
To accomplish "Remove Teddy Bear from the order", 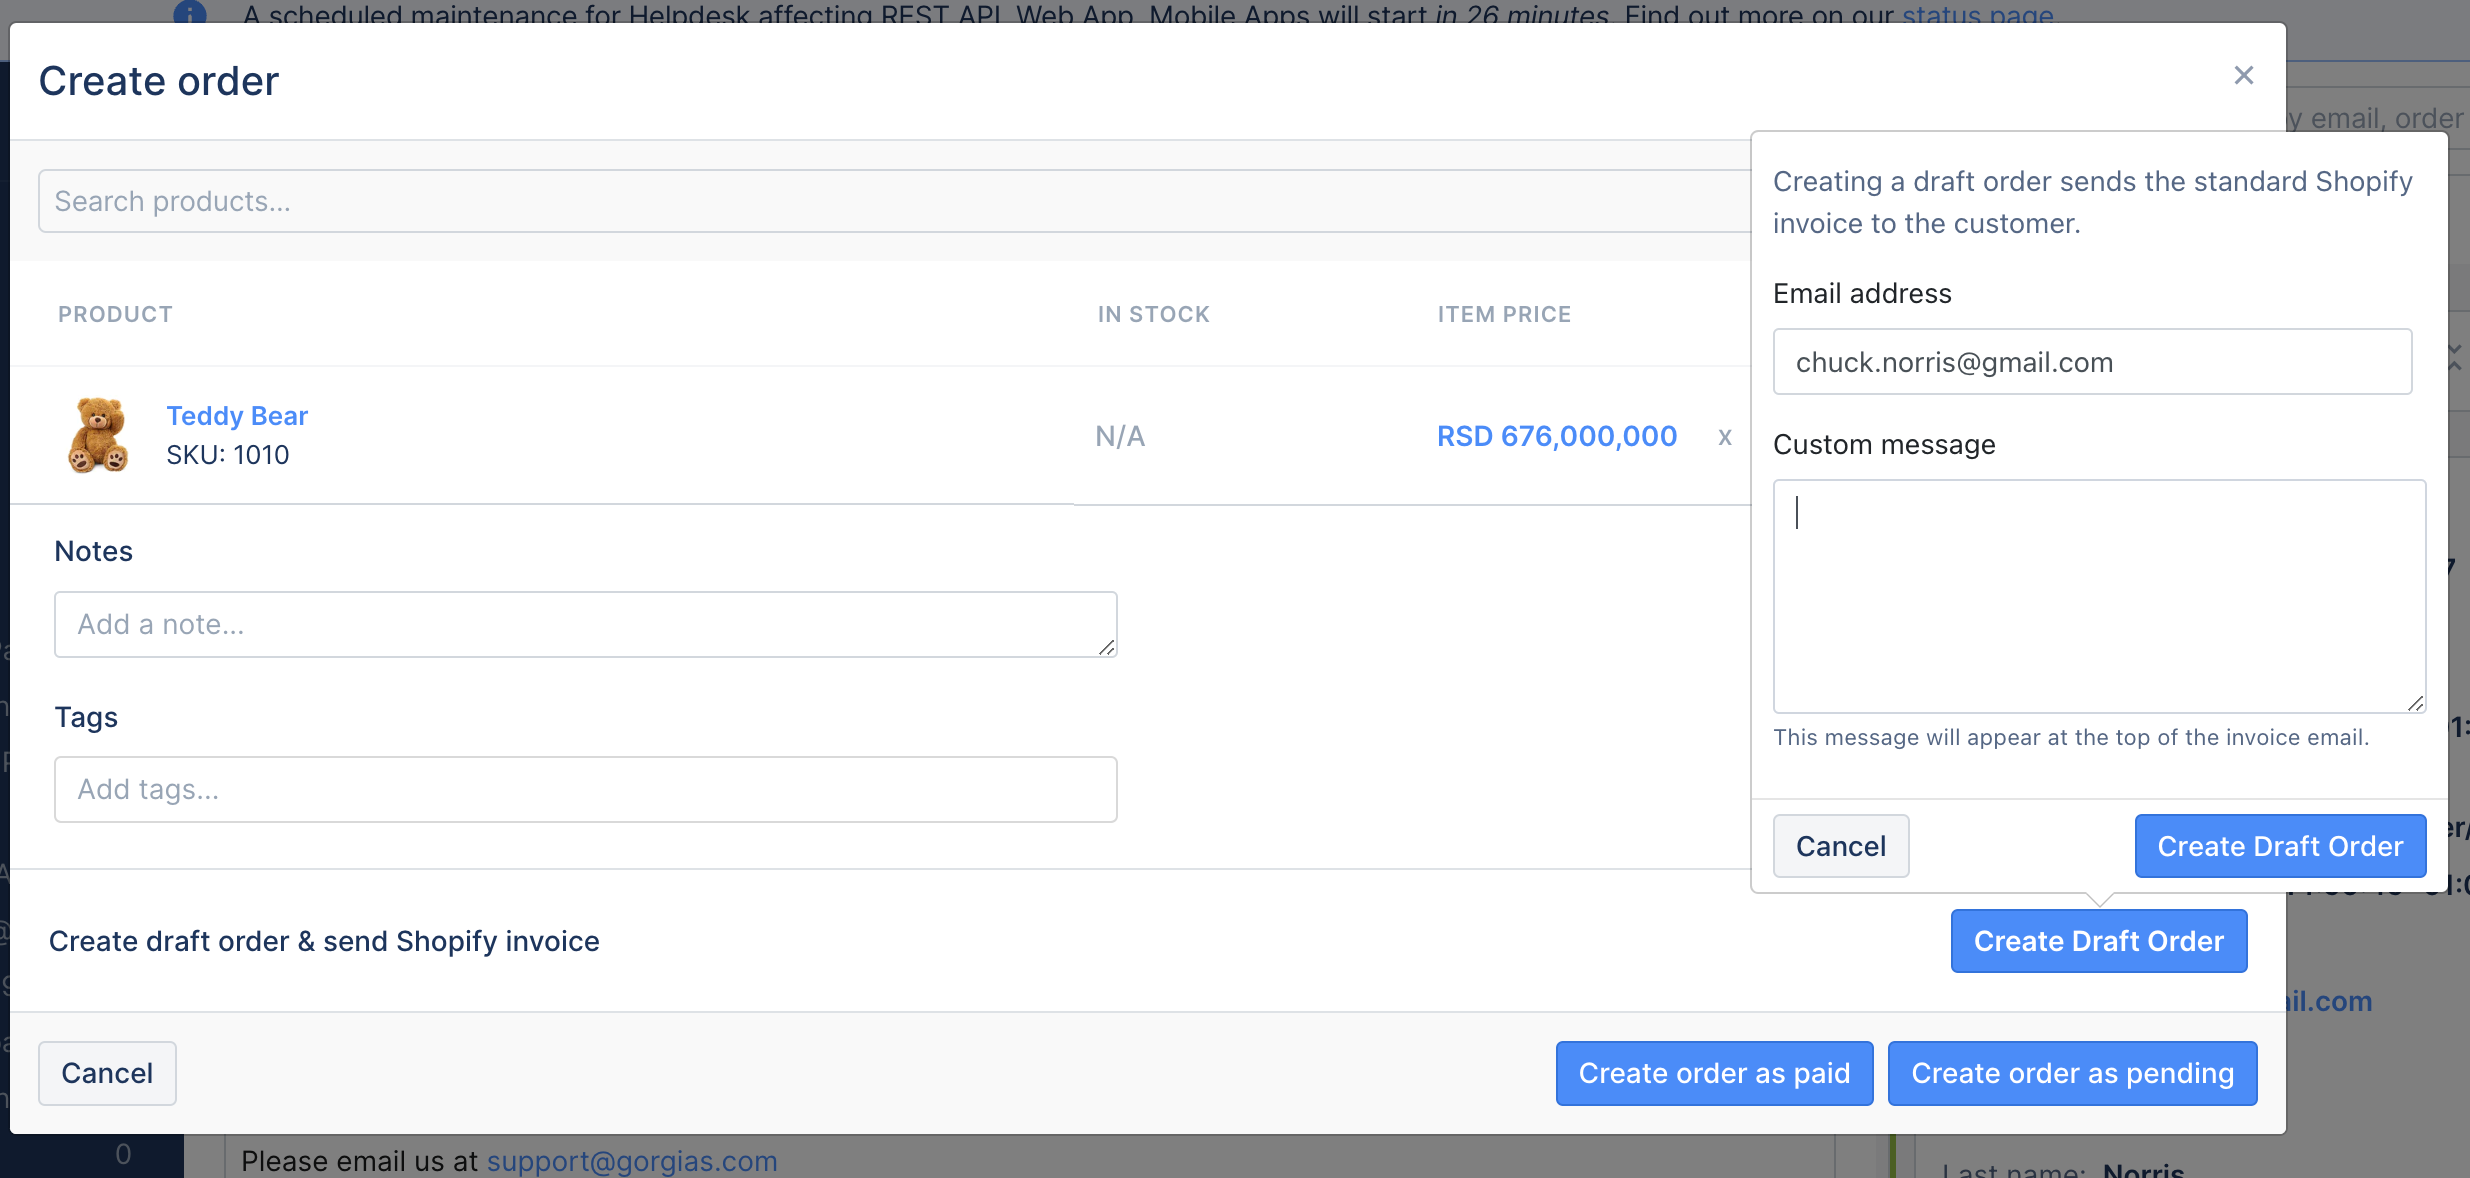I will click(x=1723, y=437).
